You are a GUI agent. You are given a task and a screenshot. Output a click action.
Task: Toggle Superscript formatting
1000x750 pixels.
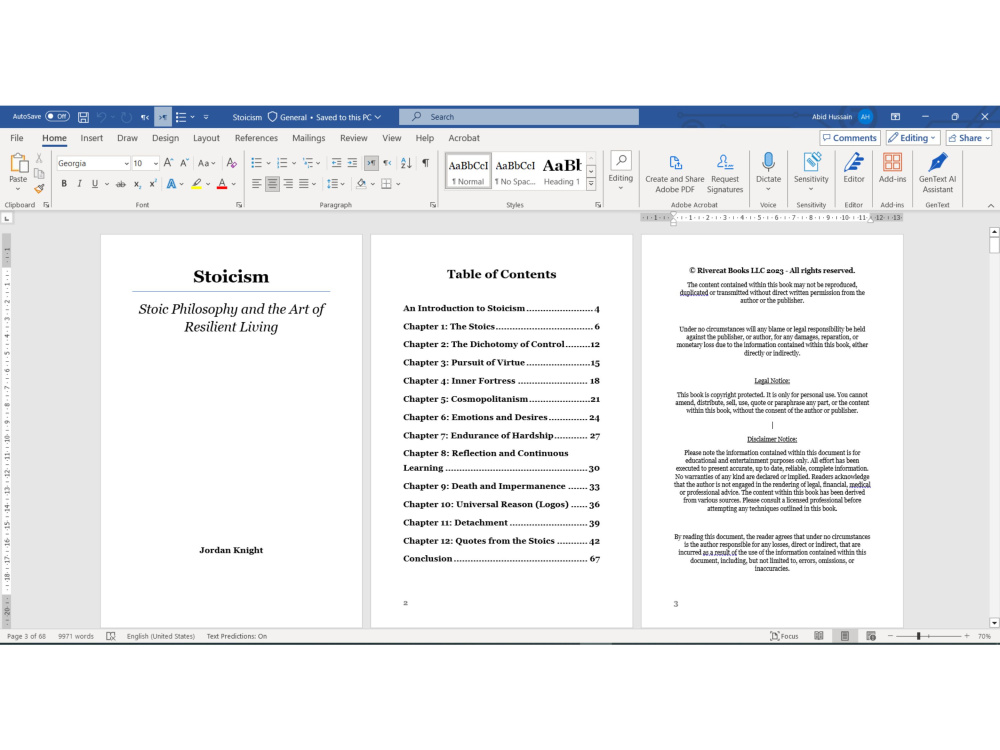point(153,184)
